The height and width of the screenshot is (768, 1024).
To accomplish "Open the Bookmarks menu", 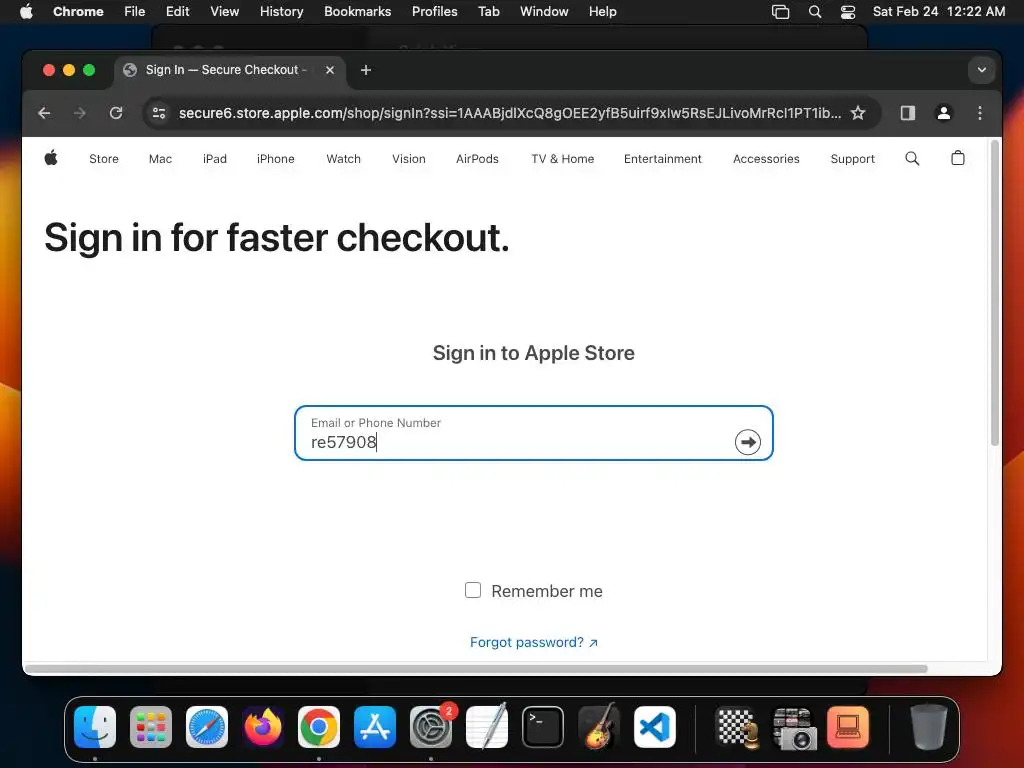I will (357, 11).
